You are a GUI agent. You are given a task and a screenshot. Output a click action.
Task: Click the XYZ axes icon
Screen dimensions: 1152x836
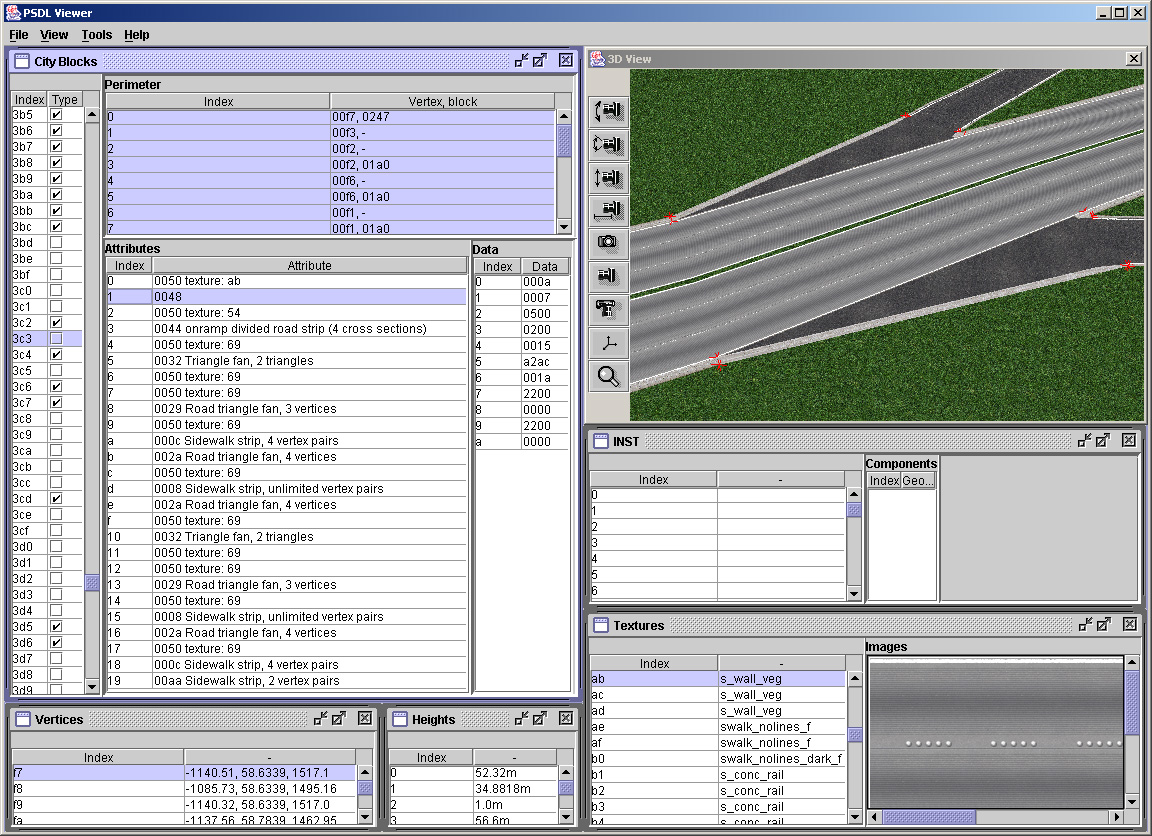click(608, 343)
